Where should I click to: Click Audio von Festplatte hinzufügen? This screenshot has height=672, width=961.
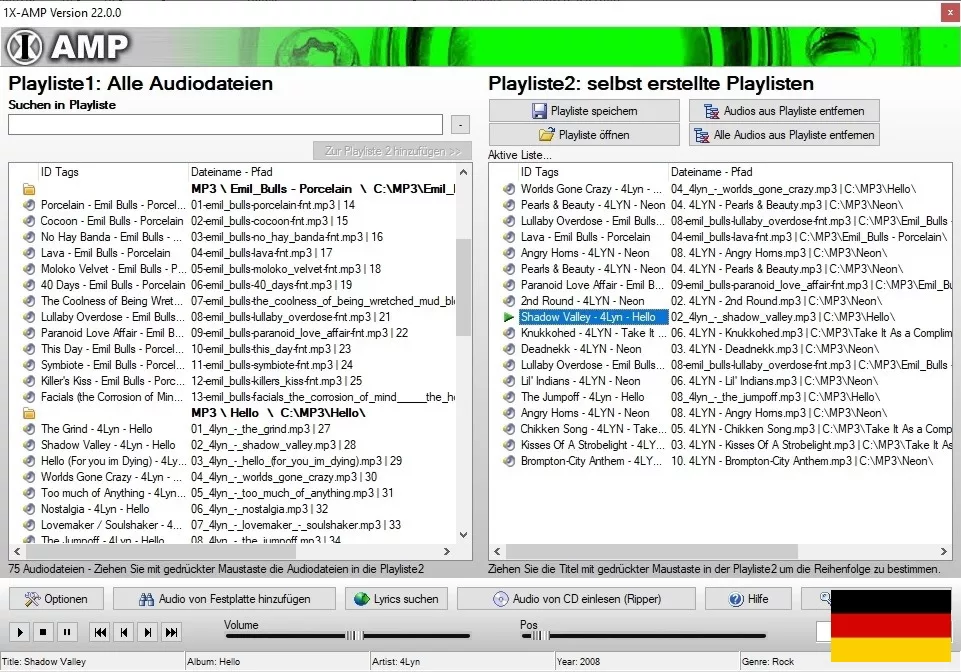(224, 599)
